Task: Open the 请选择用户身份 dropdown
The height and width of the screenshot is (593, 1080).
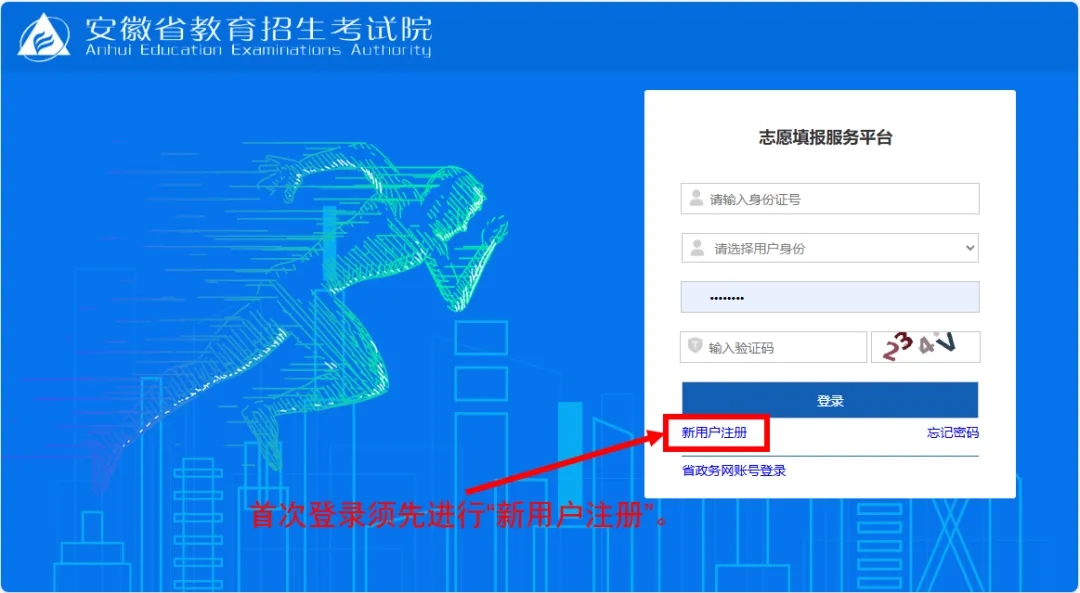Action: tap(830, 248)
